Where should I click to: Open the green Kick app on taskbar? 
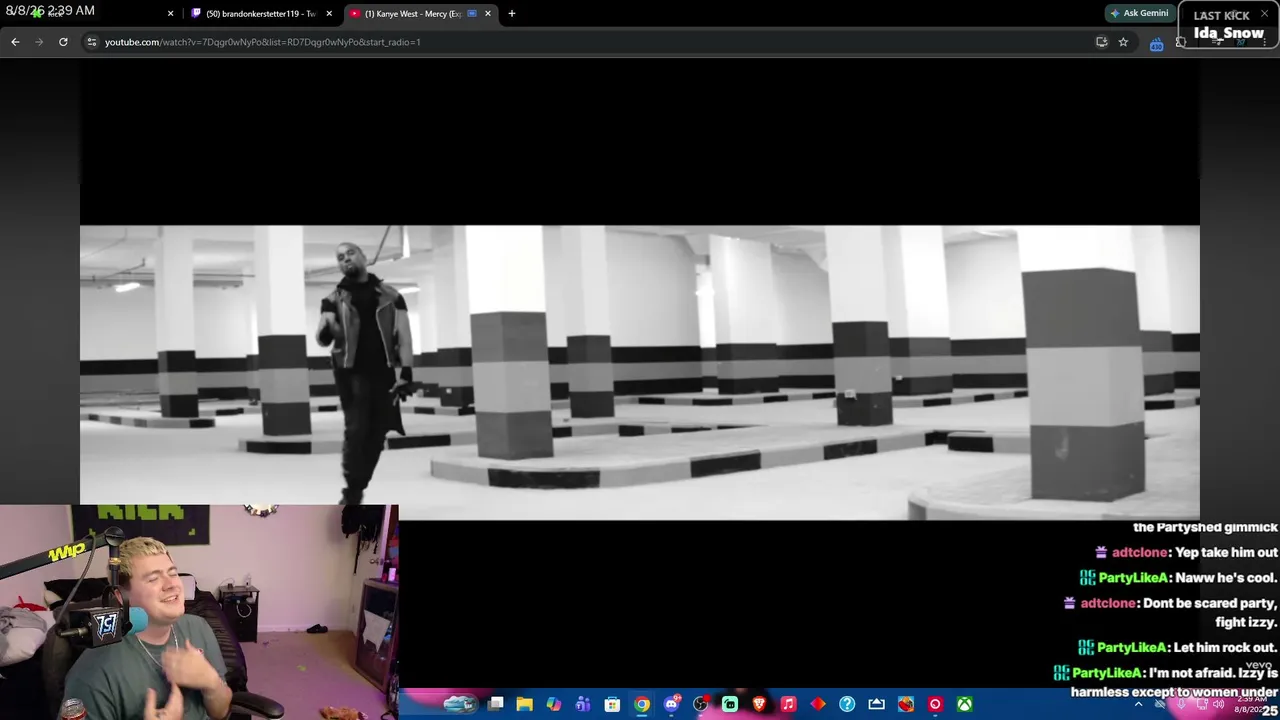(x=730, y=704)
